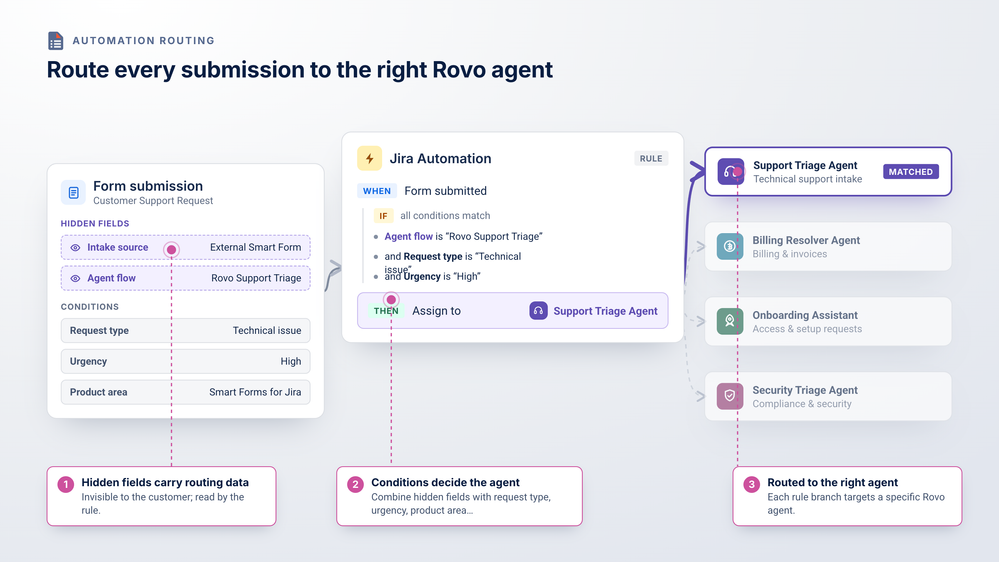The height and width of the screenshot is (562, 999).
Task: Click the Billing Resolver Agent dollar icon
Action: click(729, 247)
